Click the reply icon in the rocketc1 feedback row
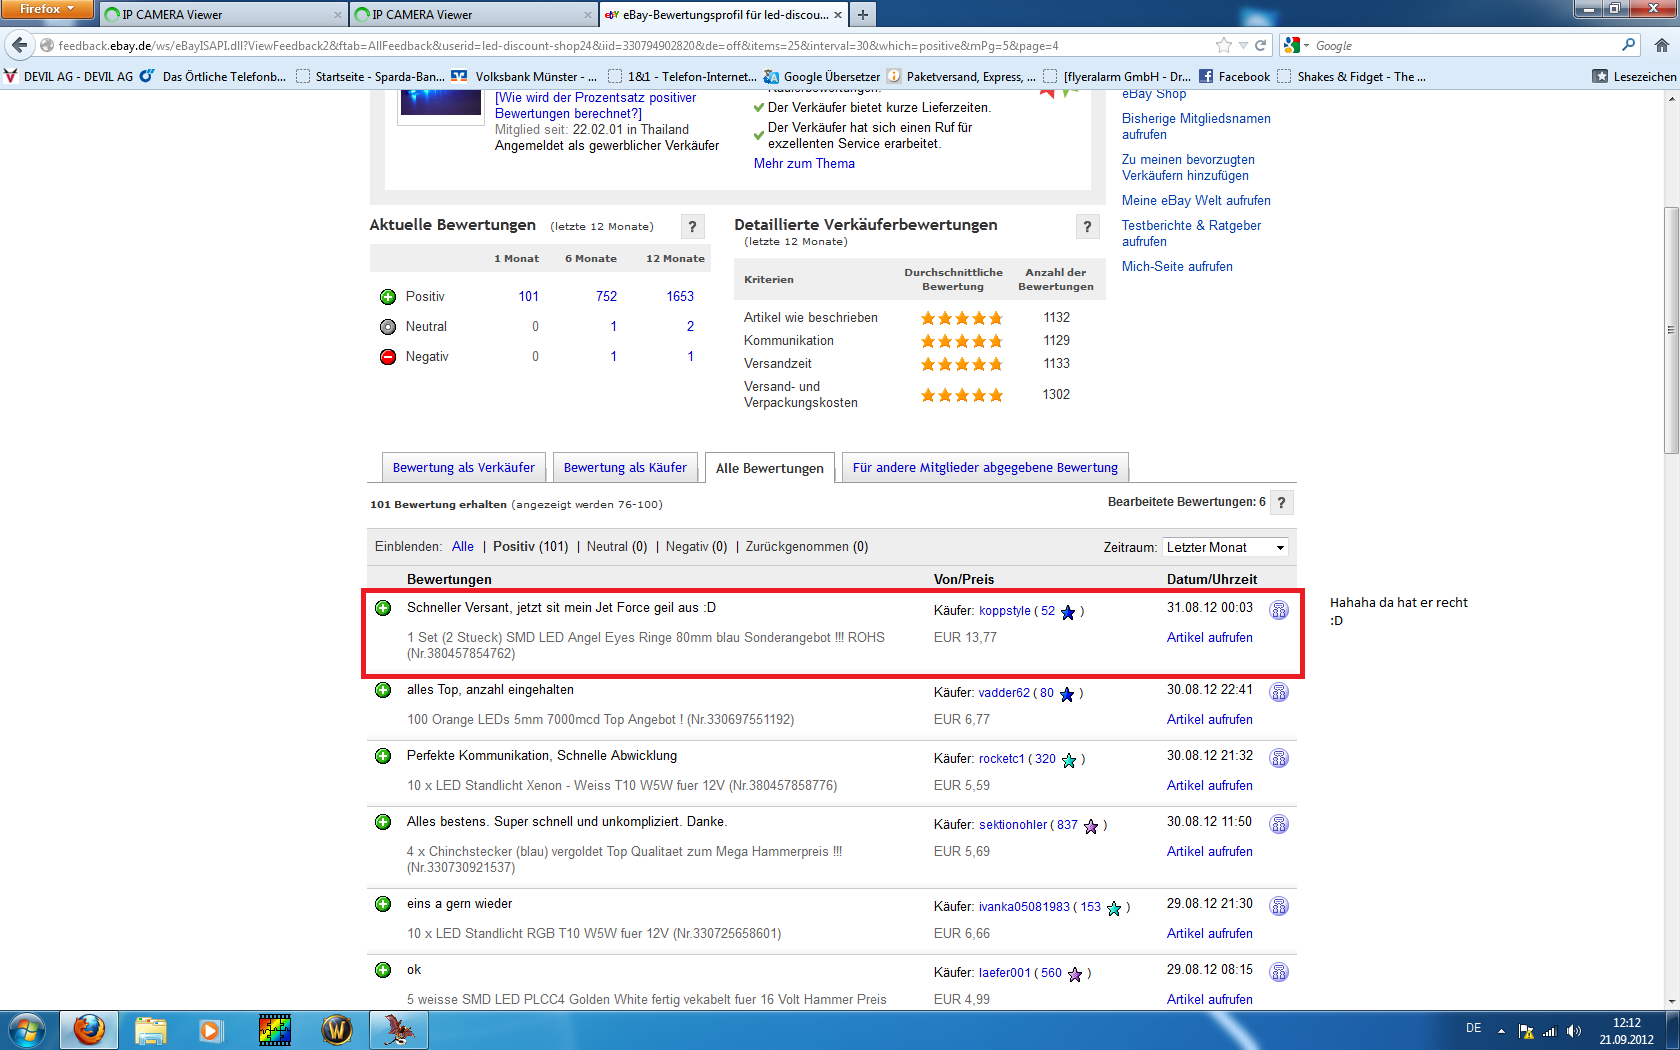Screen dimensions: 1680x1050 coord(1279,758)
